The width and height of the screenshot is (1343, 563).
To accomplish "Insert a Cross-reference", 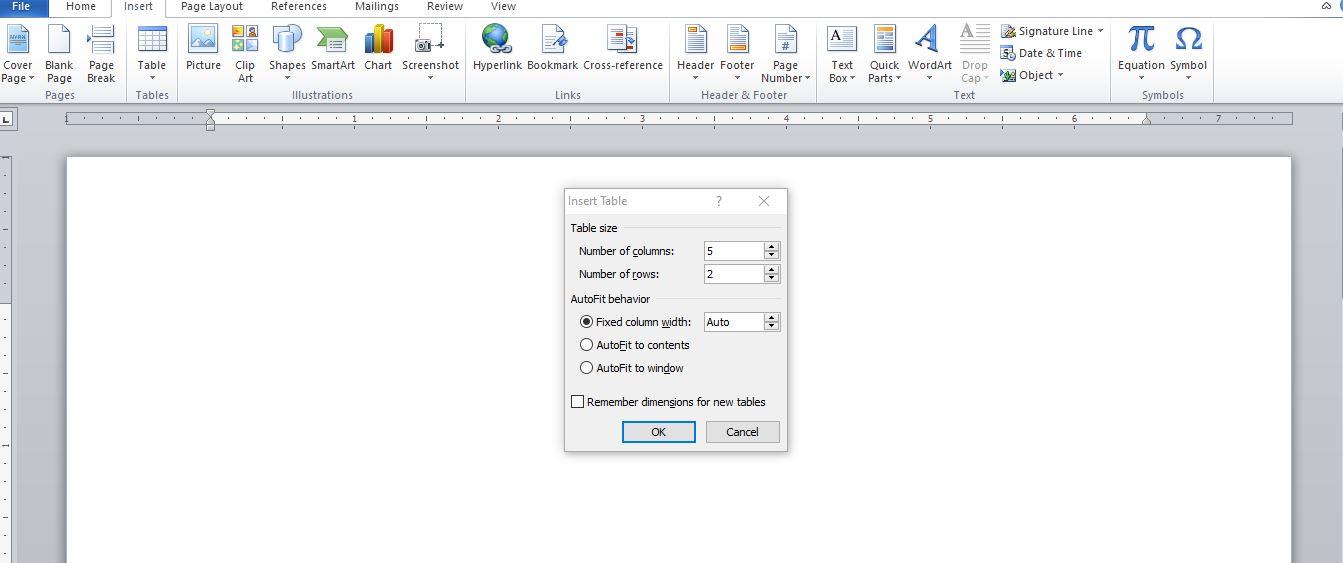I will click(623, 48).
